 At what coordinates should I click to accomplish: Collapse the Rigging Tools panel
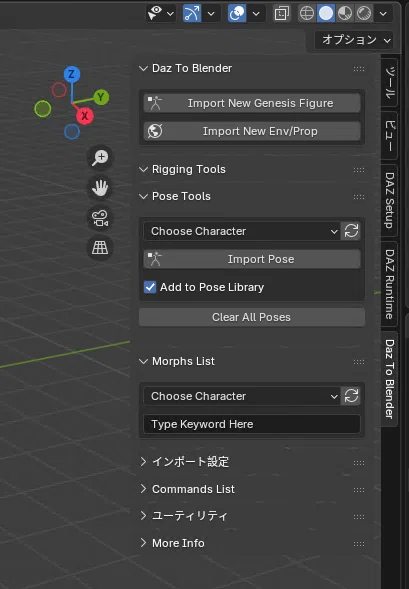[143, 169]
